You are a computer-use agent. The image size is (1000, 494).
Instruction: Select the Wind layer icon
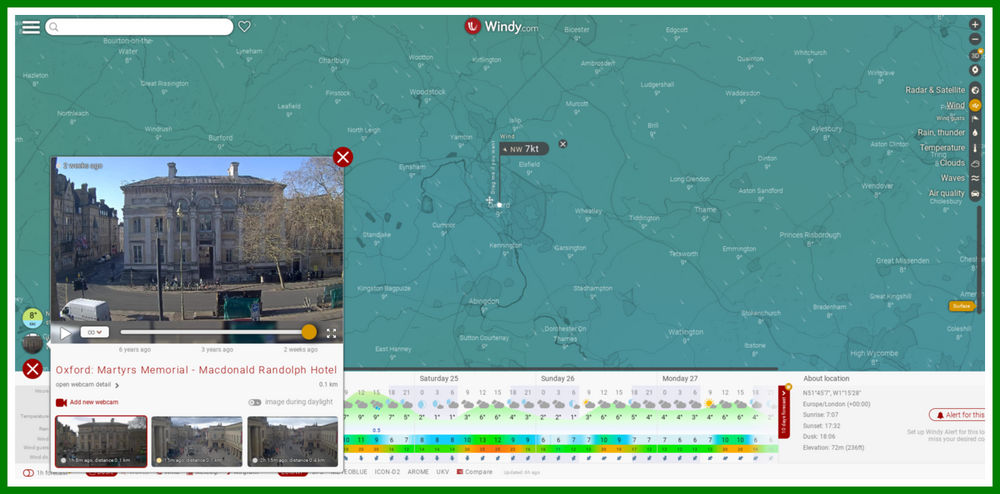pyautogui.click(x=975, y=105)
